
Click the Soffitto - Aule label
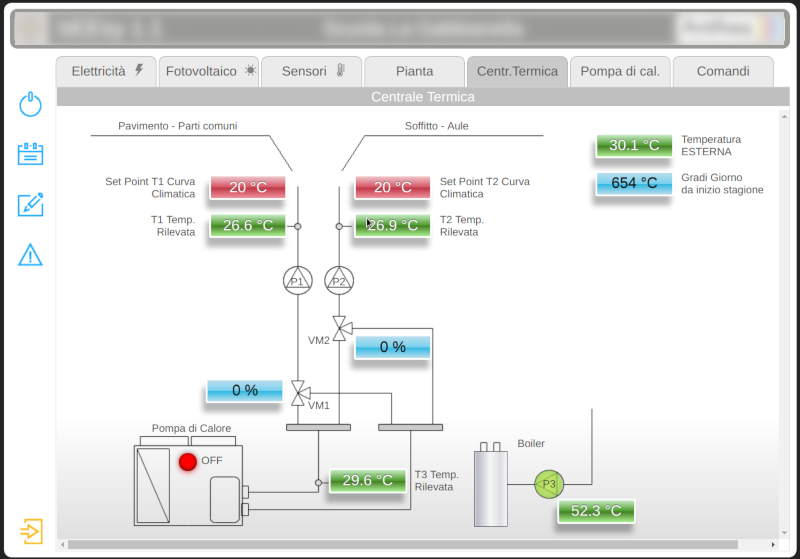tap(436, 126)
